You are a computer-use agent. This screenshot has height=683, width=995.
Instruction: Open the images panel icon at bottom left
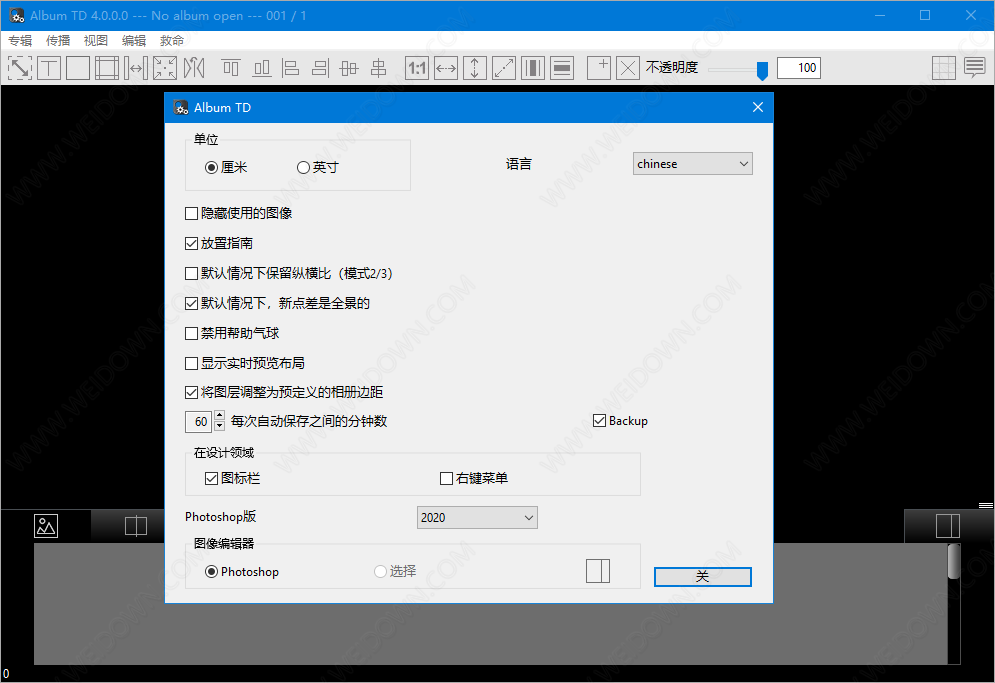[x=46, y=526]
